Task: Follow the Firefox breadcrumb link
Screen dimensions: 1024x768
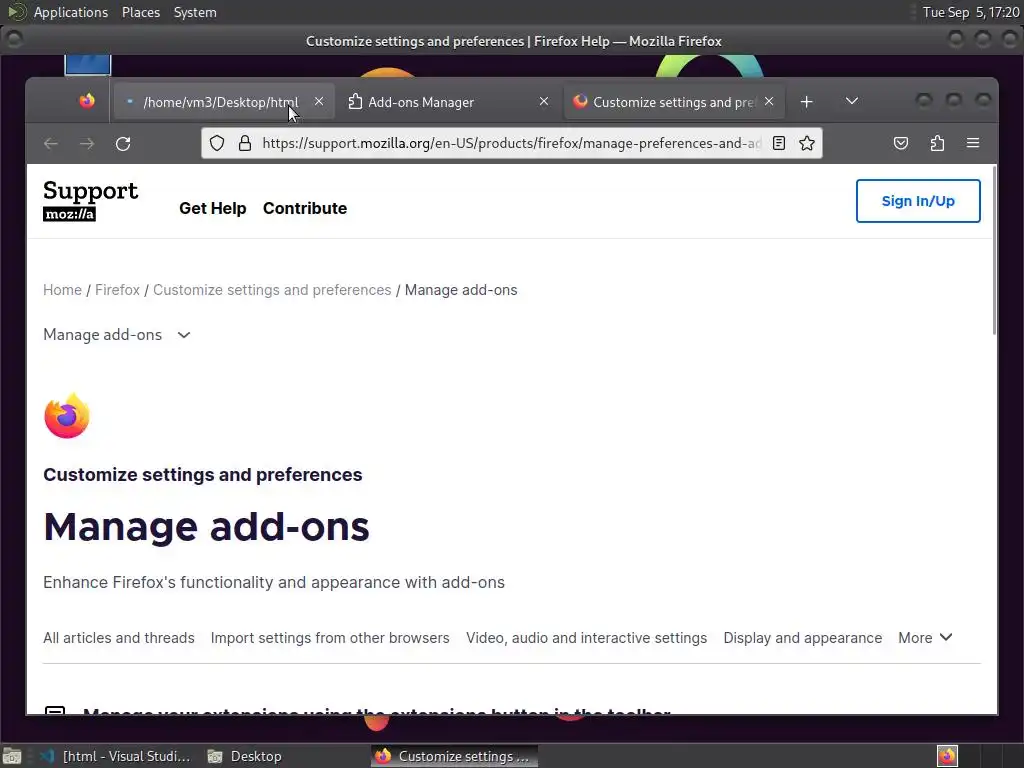Action: 117,290
